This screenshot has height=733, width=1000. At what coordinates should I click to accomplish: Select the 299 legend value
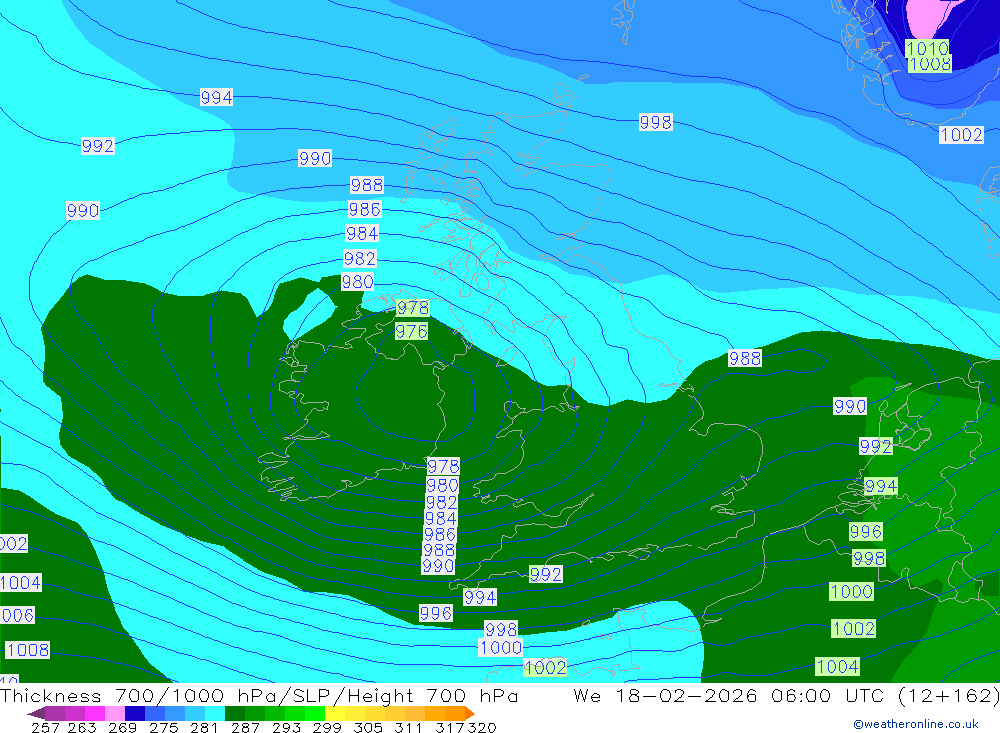(x=327, y=727)
